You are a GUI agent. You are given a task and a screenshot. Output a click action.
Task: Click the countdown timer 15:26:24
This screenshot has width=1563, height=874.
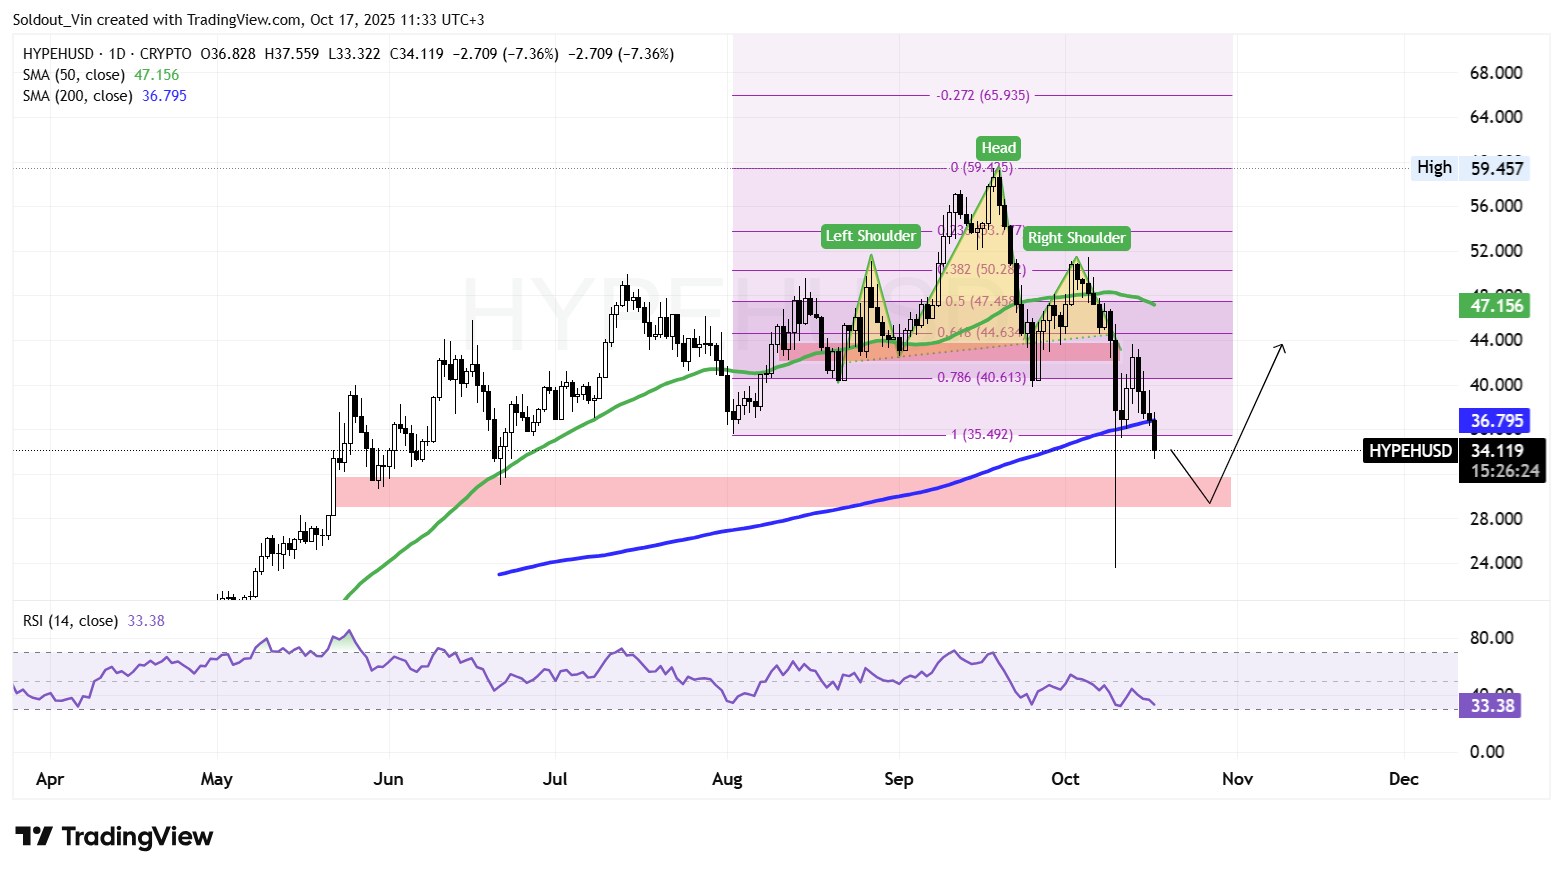point(1503,470)
